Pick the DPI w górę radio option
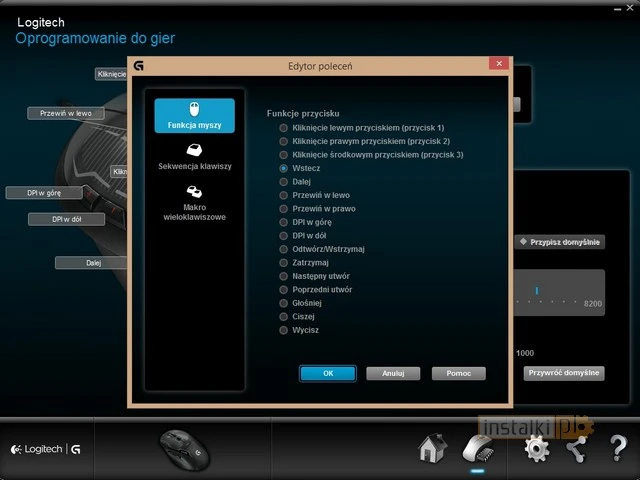 (x=283, y=222)
